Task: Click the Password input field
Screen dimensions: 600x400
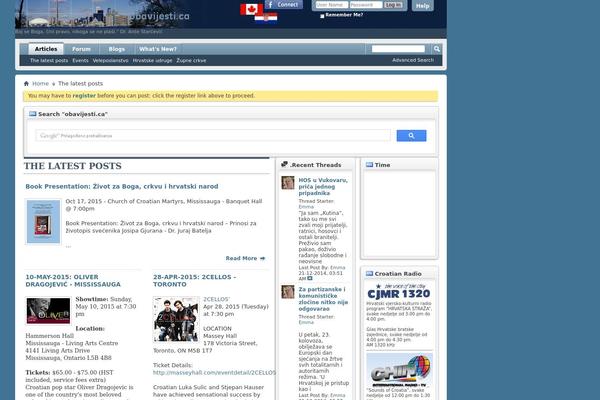Action: point(366,5)
